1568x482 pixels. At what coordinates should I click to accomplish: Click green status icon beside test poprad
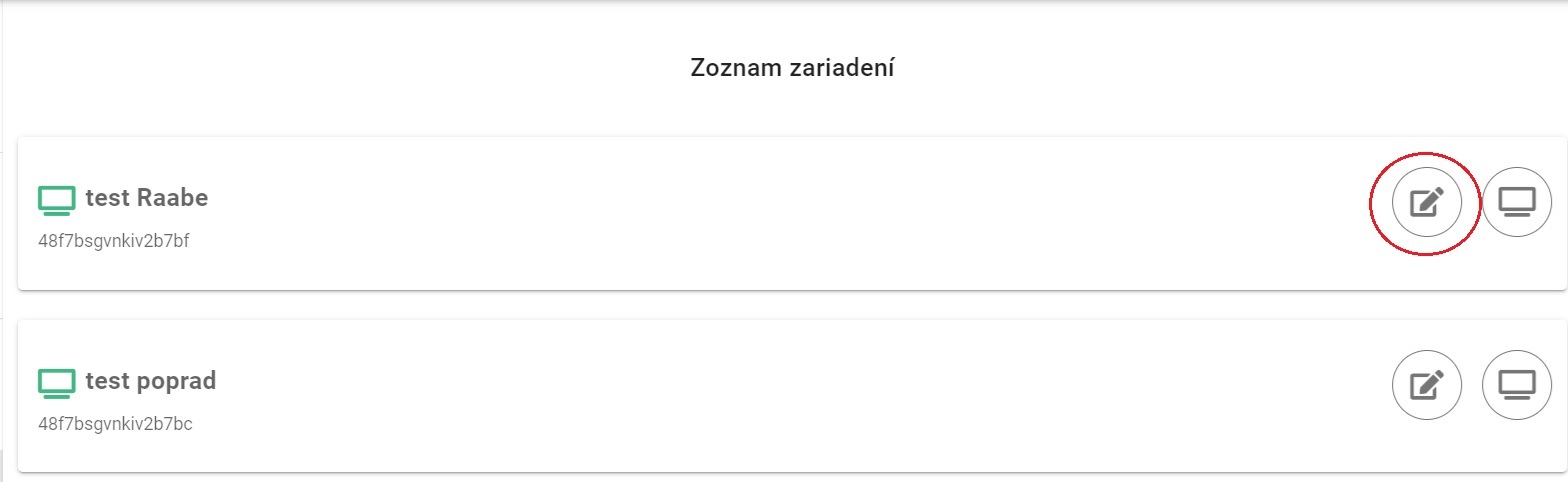pyautogui.click(x=57, y=382)
